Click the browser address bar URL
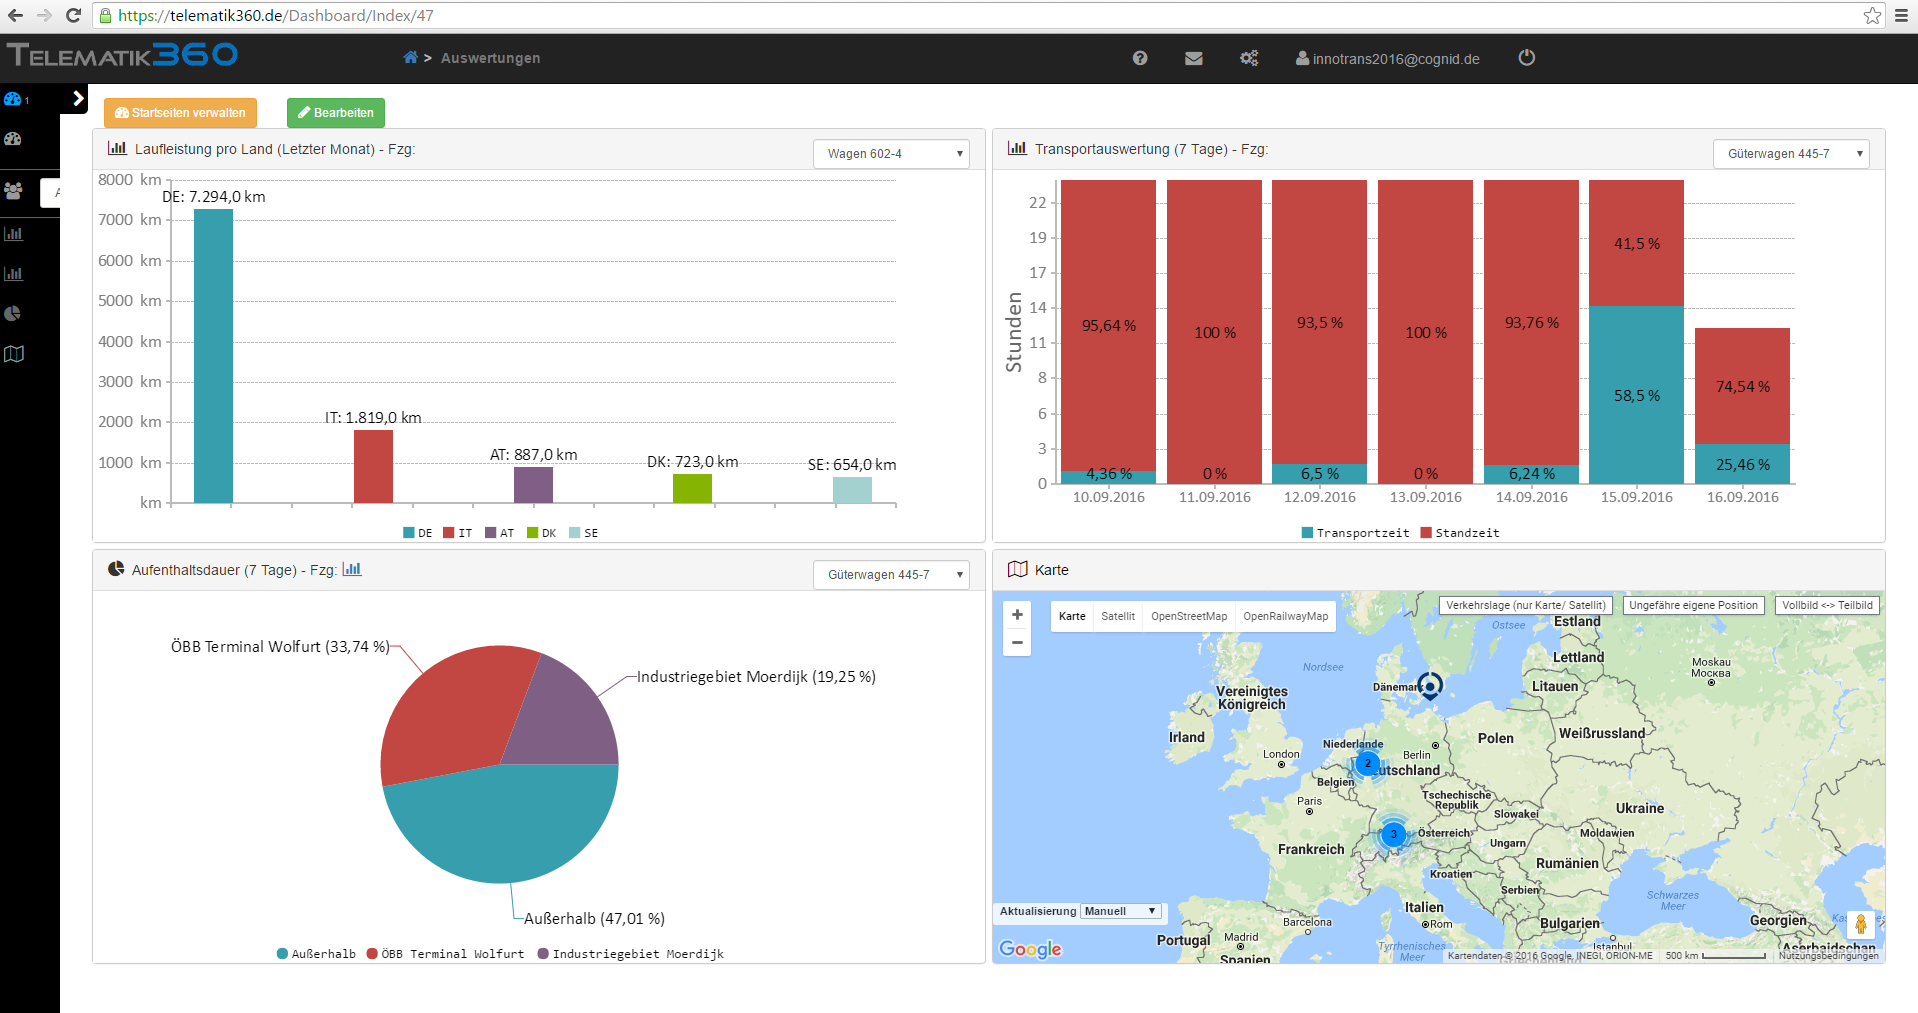This screenshot has height=1013, width=1918. coord(276,15)
